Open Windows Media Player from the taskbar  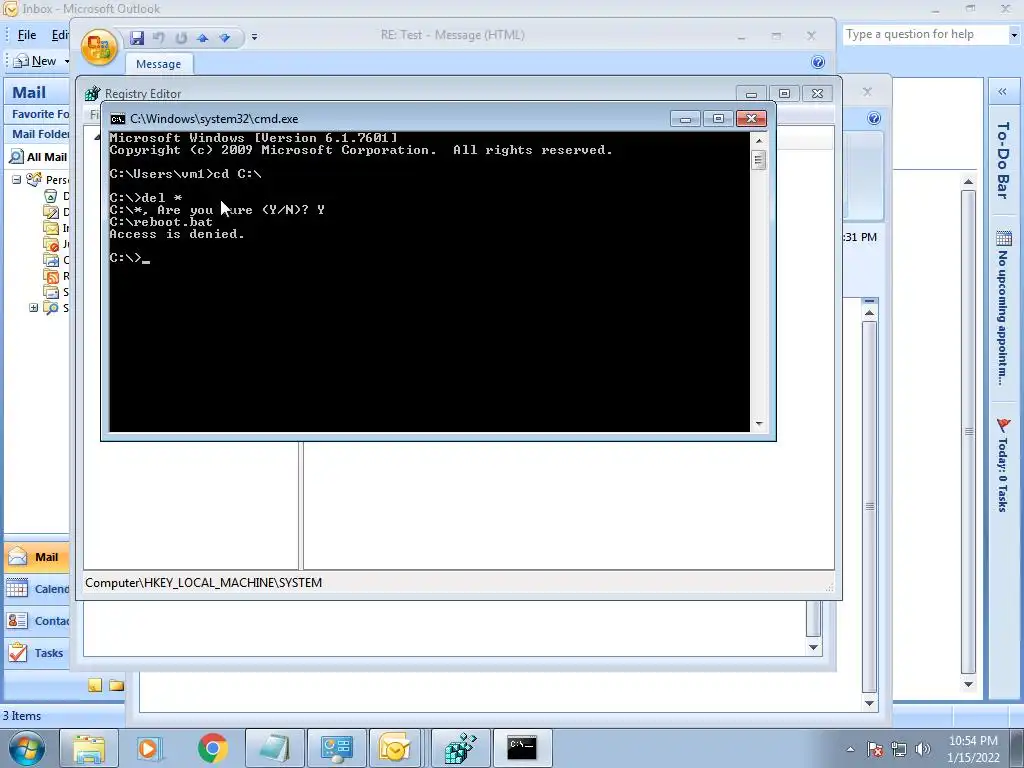point(148,748)
